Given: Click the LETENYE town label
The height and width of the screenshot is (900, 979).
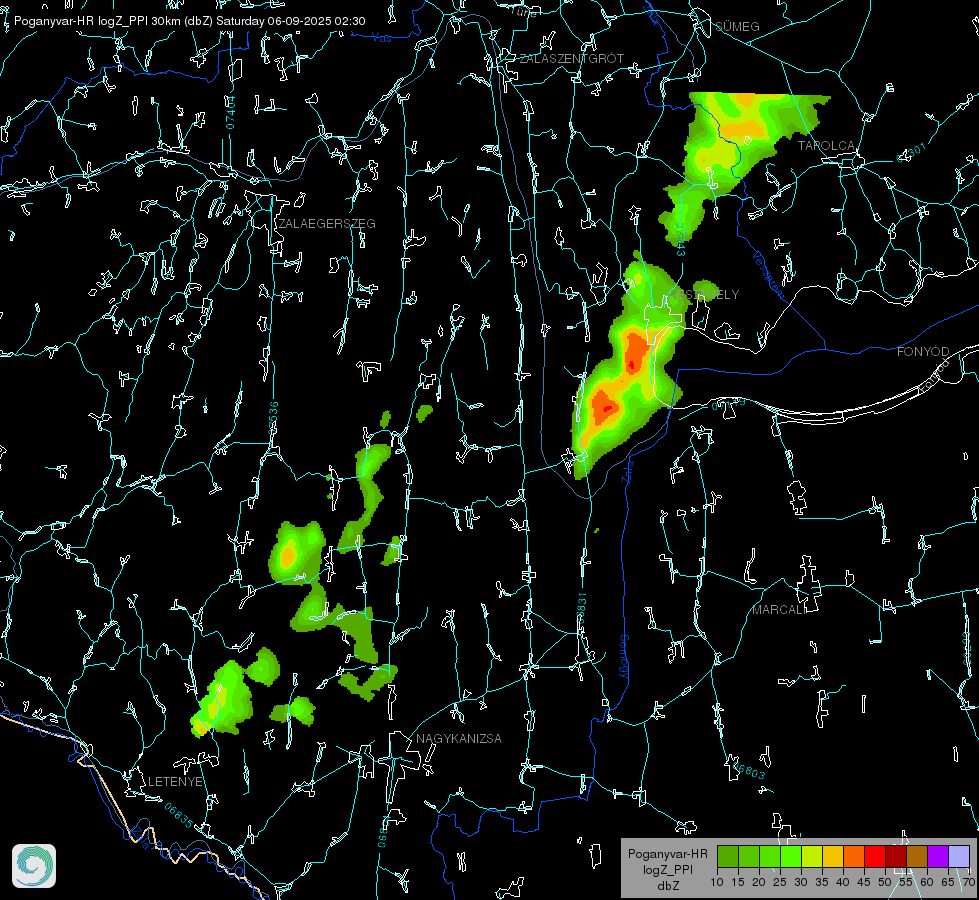Looking at the screenshot, I should 175,782.
